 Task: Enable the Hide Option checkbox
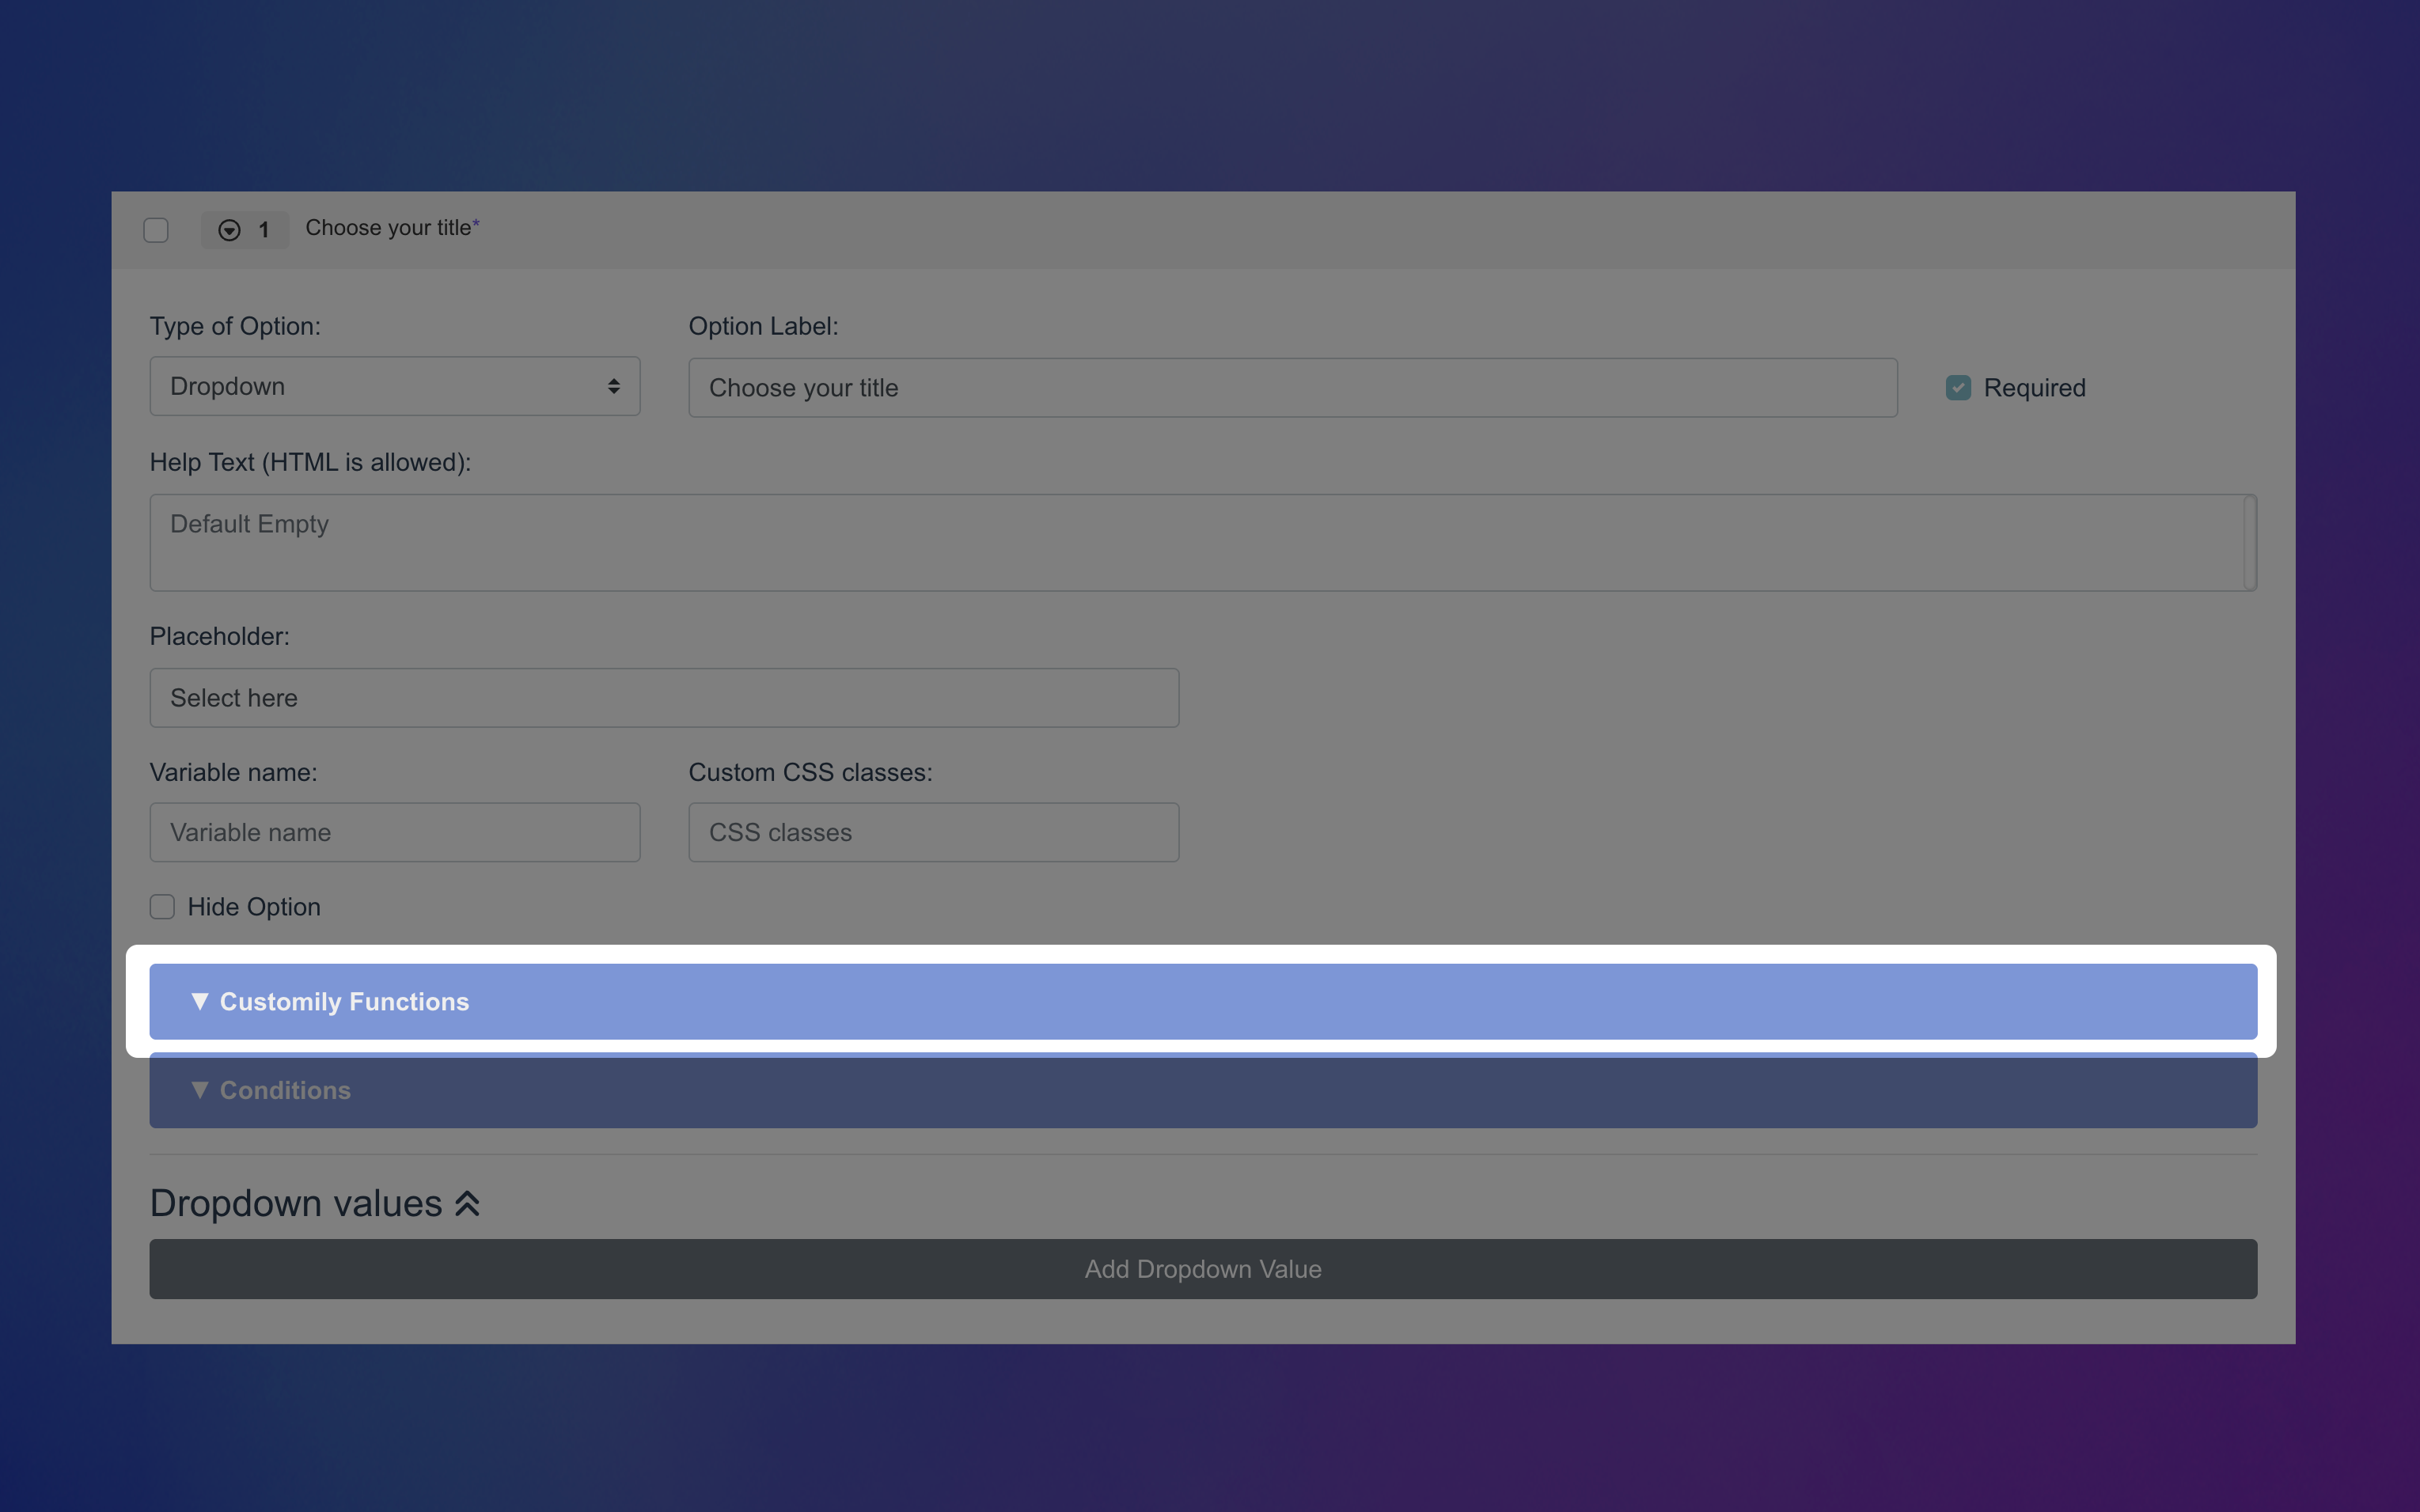[x=162, y=906]
